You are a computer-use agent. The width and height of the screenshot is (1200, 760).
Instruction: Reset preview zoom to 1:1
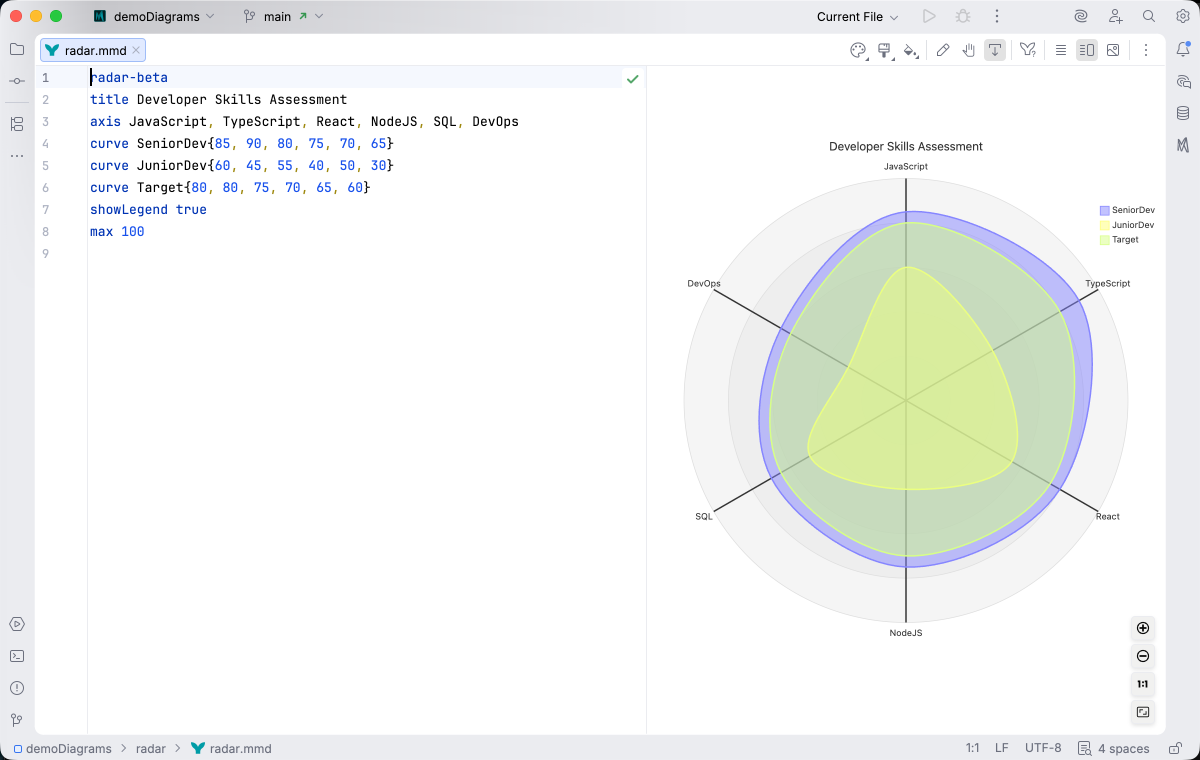click(1143, 684)
